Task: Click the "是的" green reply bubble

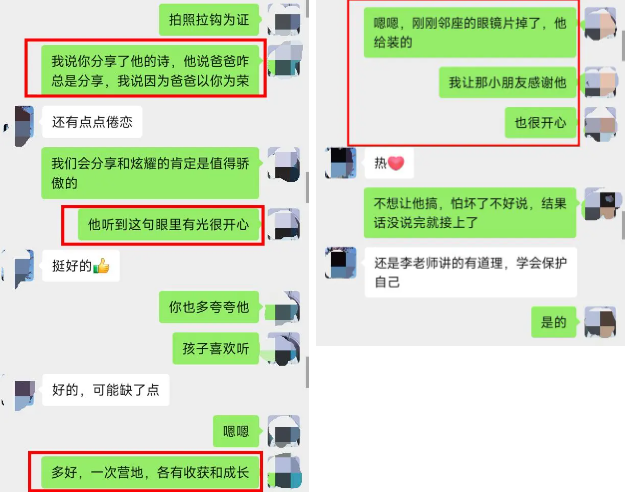Action: pos(554,322)
